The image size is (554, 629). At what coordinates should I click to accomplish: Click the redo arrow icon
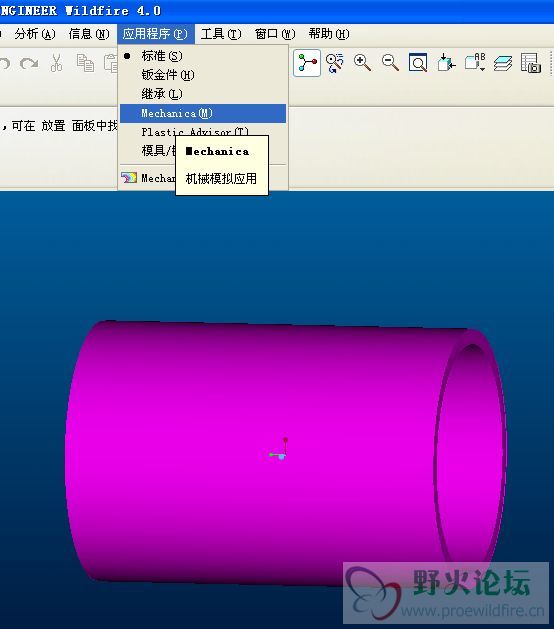coord(29,63)
